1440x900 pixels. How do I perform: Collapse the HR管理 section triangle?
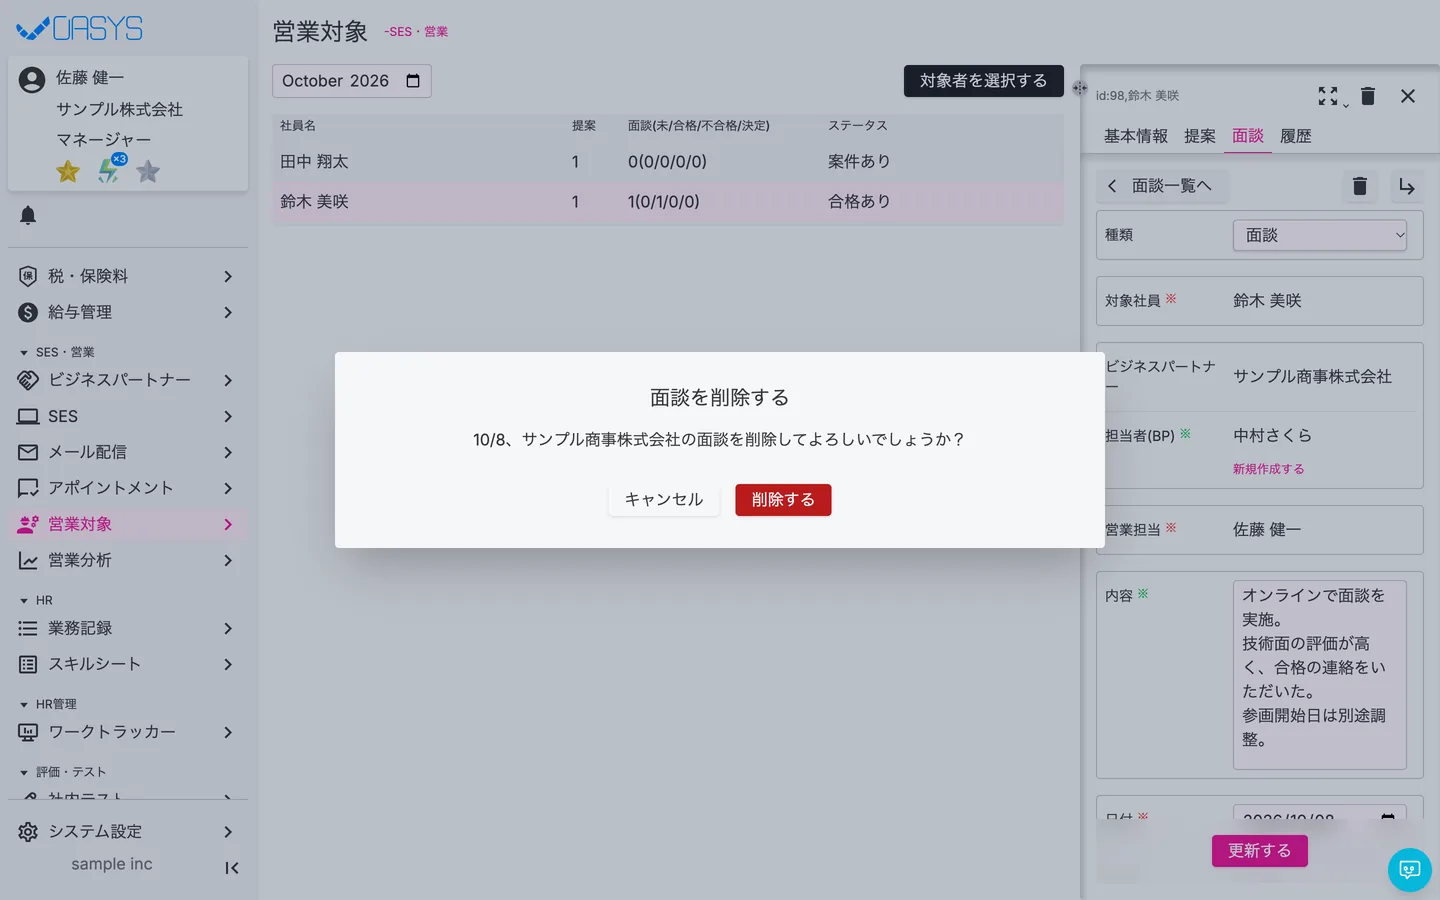pos(24,705)
